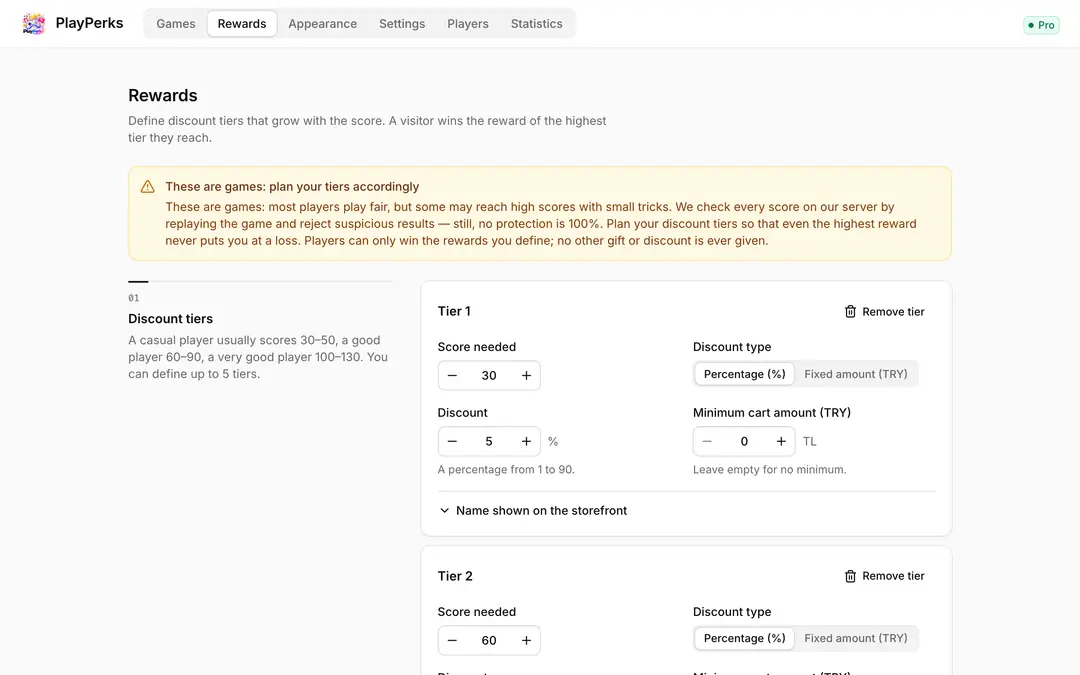
Task: Open the Players tab
Action: point(468,23)
